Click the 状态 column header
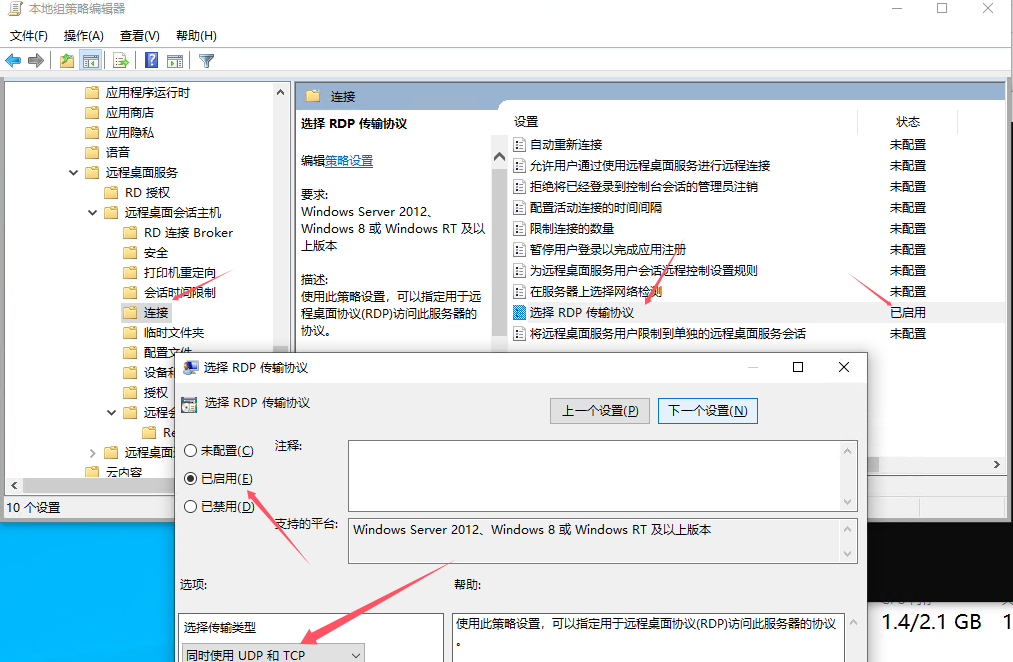Screen dimensions: 1013x662 coord(908,121)
